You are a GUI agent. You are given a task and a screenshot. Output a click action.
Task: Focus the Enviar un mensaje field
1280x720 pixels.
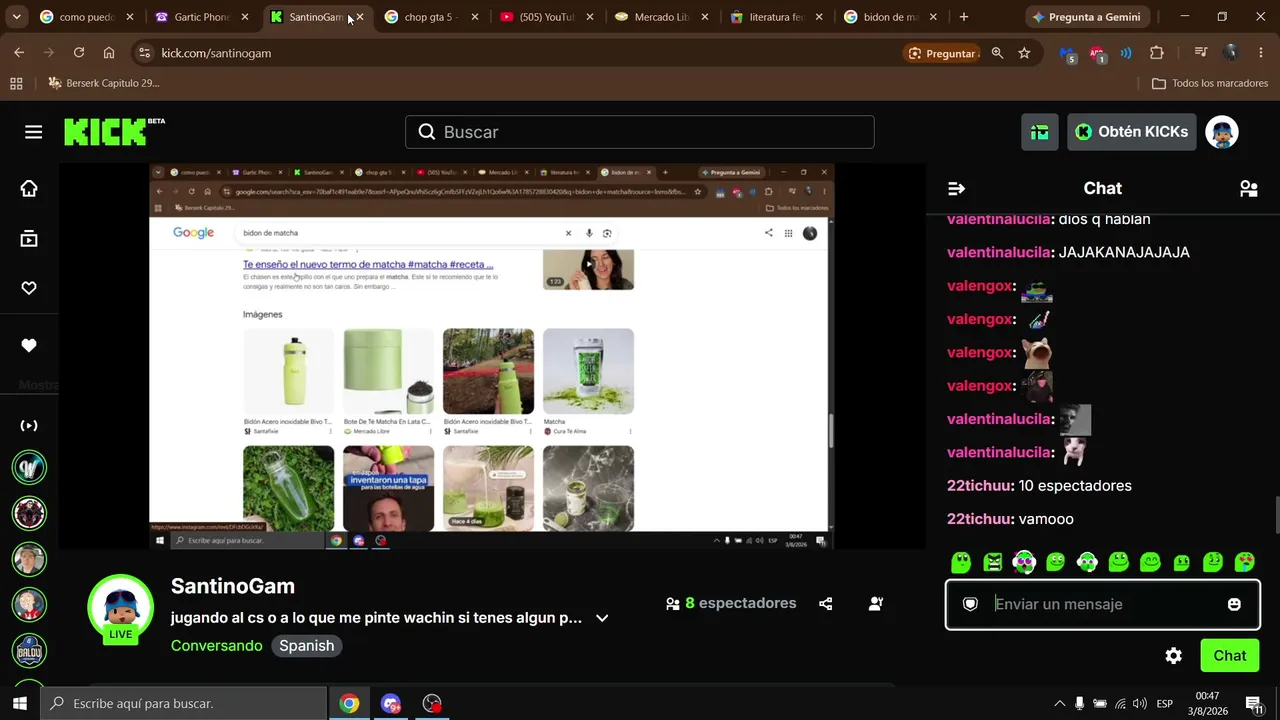coord(1102,604)
